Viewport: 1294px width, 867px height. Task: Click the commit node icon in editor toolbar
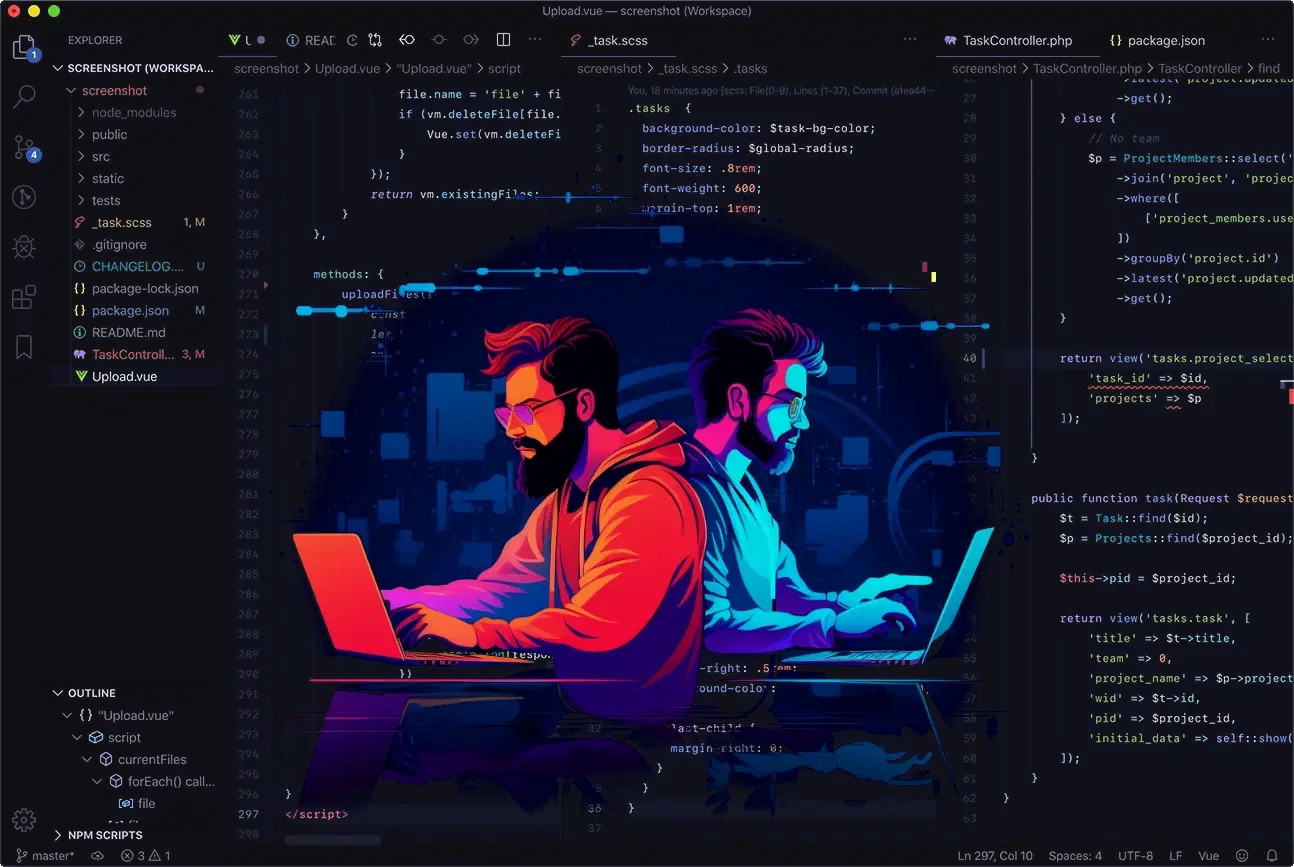click(x=439, y=40)
